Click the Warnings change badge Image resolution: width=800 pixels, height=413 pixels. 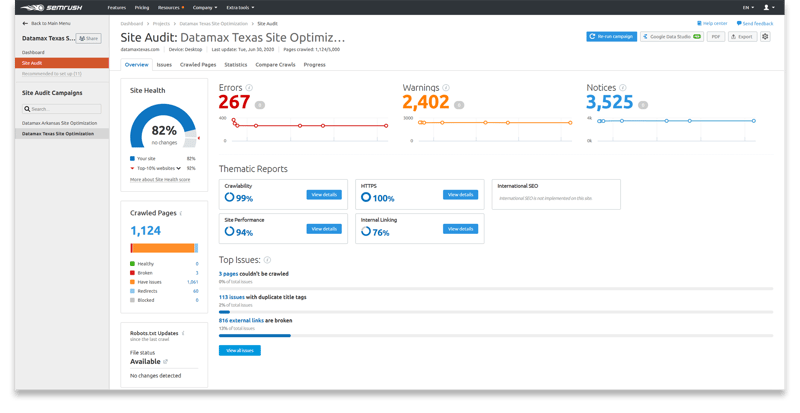pyautogui.click(x=459, y=105)
